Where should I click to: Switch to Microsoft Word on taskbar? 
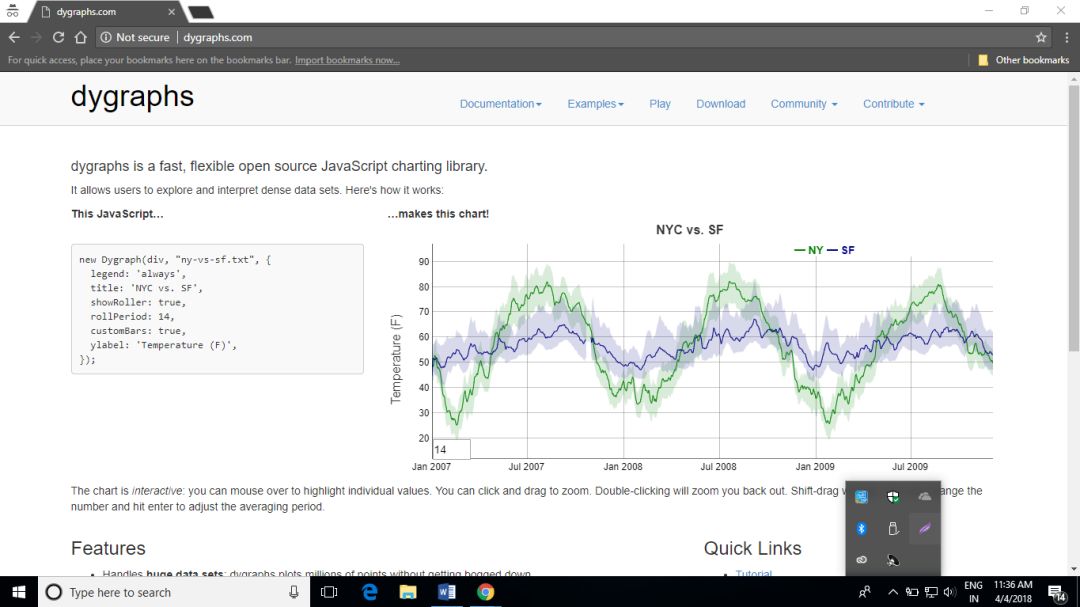coord(446,592)
